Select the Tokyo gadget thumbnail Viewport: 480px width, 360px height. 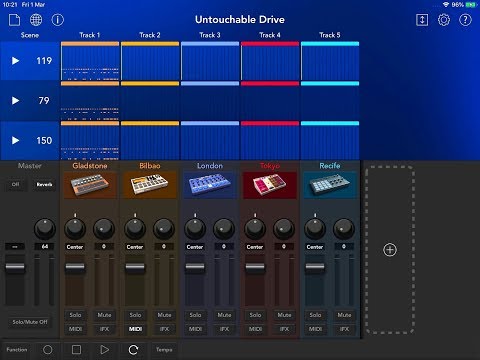coord(270,185)
